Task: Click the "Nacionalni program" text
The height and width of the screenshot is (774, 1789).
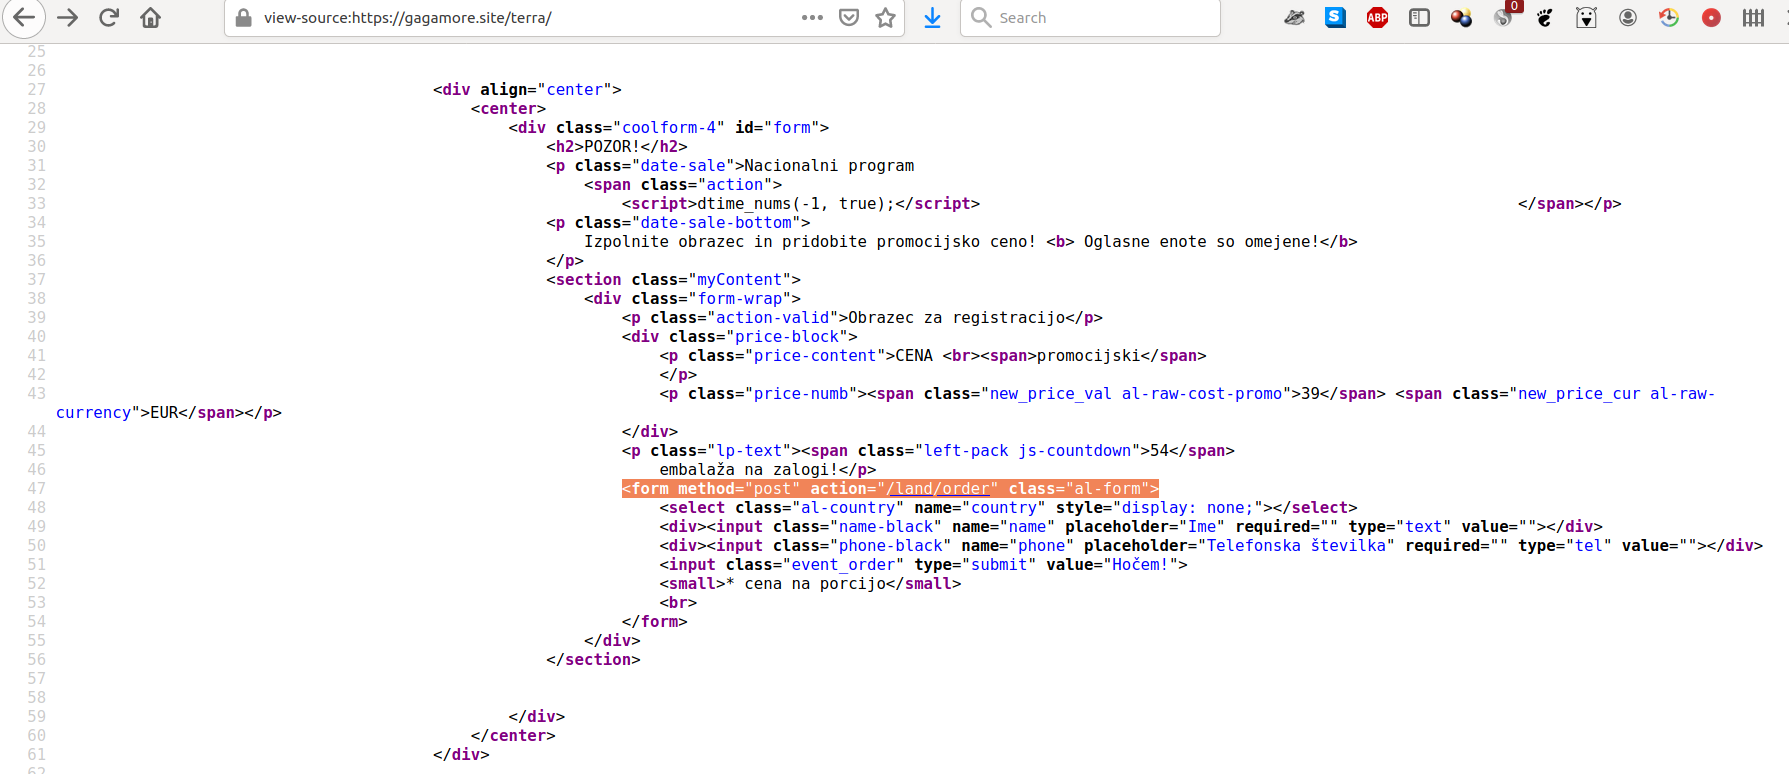Action: point(829,166)
